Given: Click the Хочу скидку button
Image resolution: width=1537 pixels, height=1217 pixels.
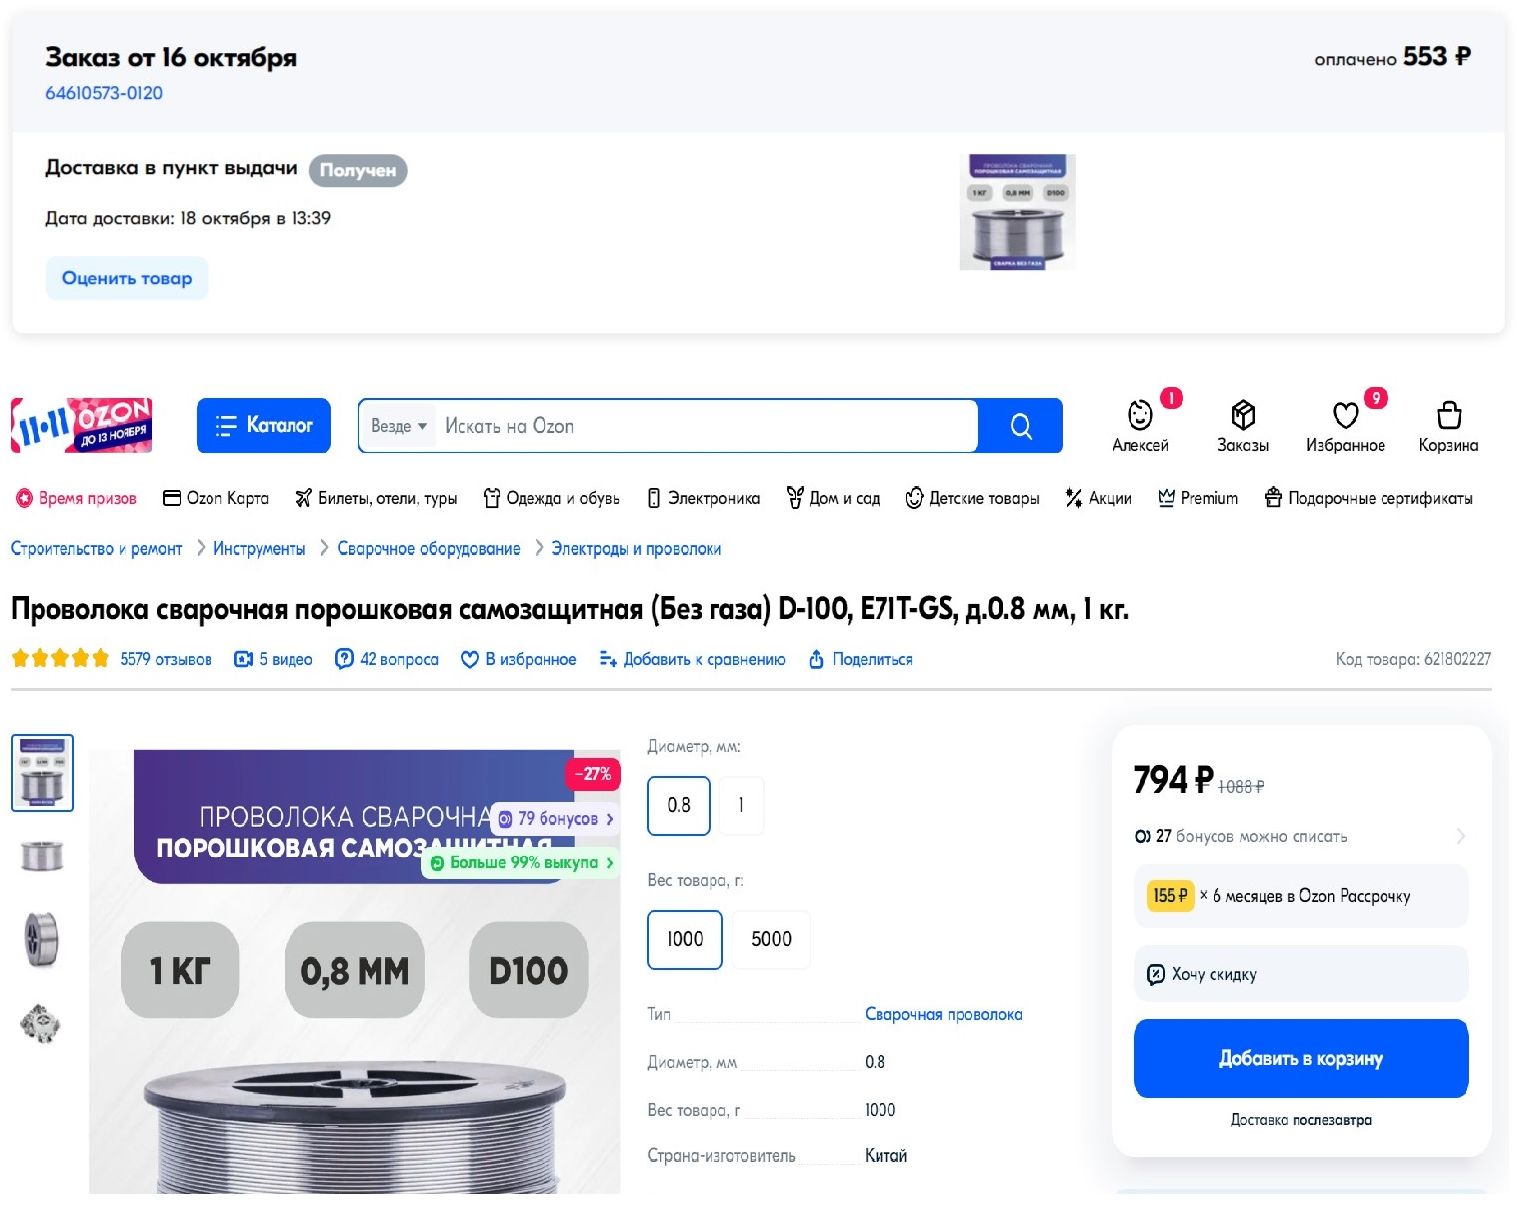Looking at the screenshot, I should click(x=1300, y=974).
